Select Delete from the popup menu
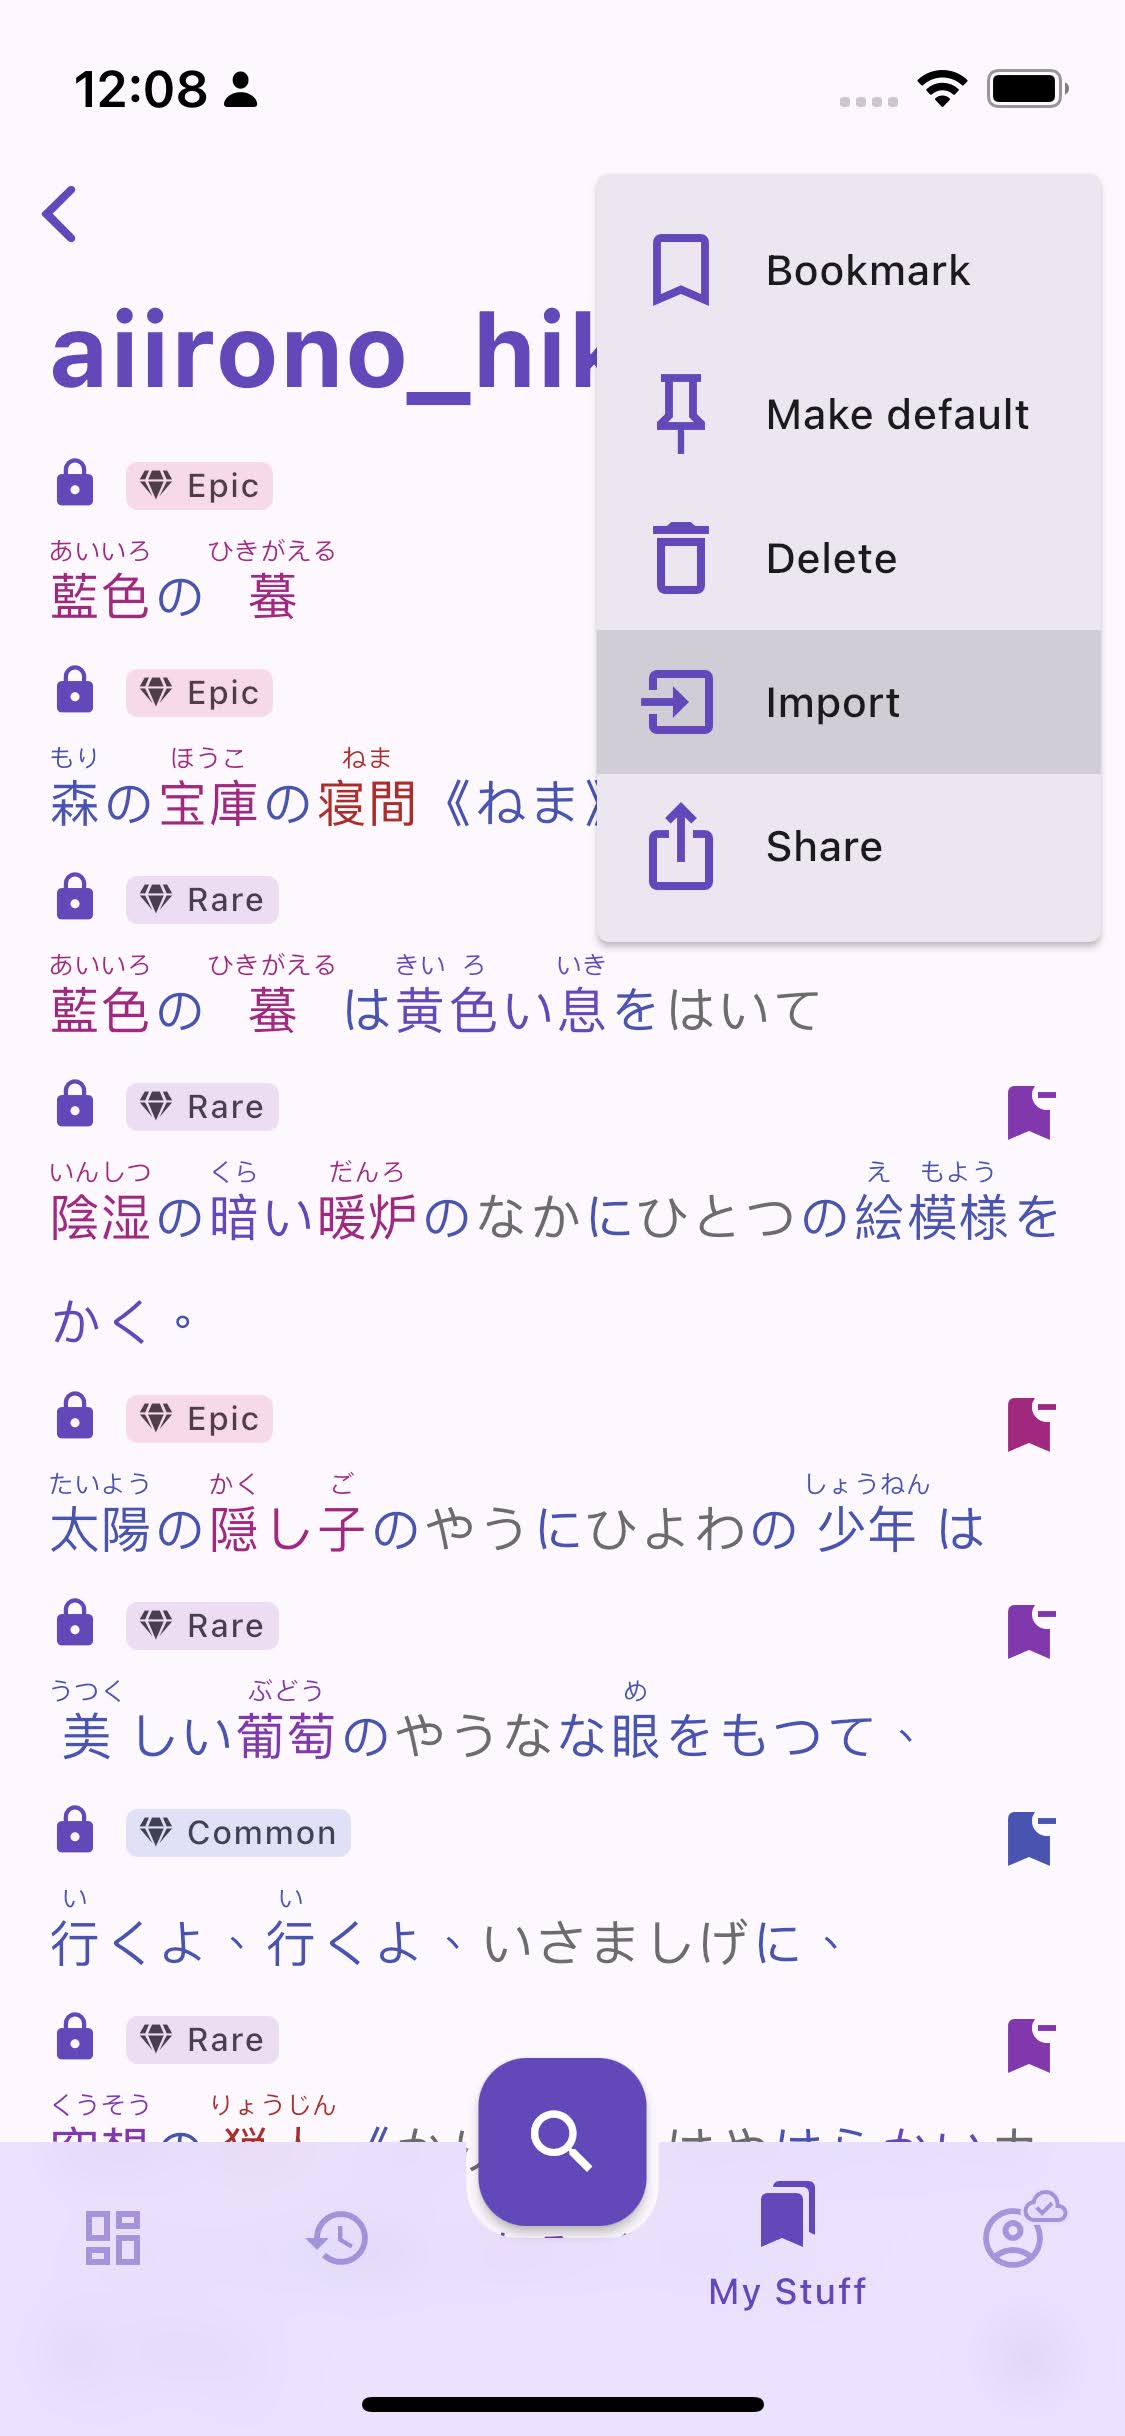The height and width of the screenshot is (2436, 1125). 849,558
